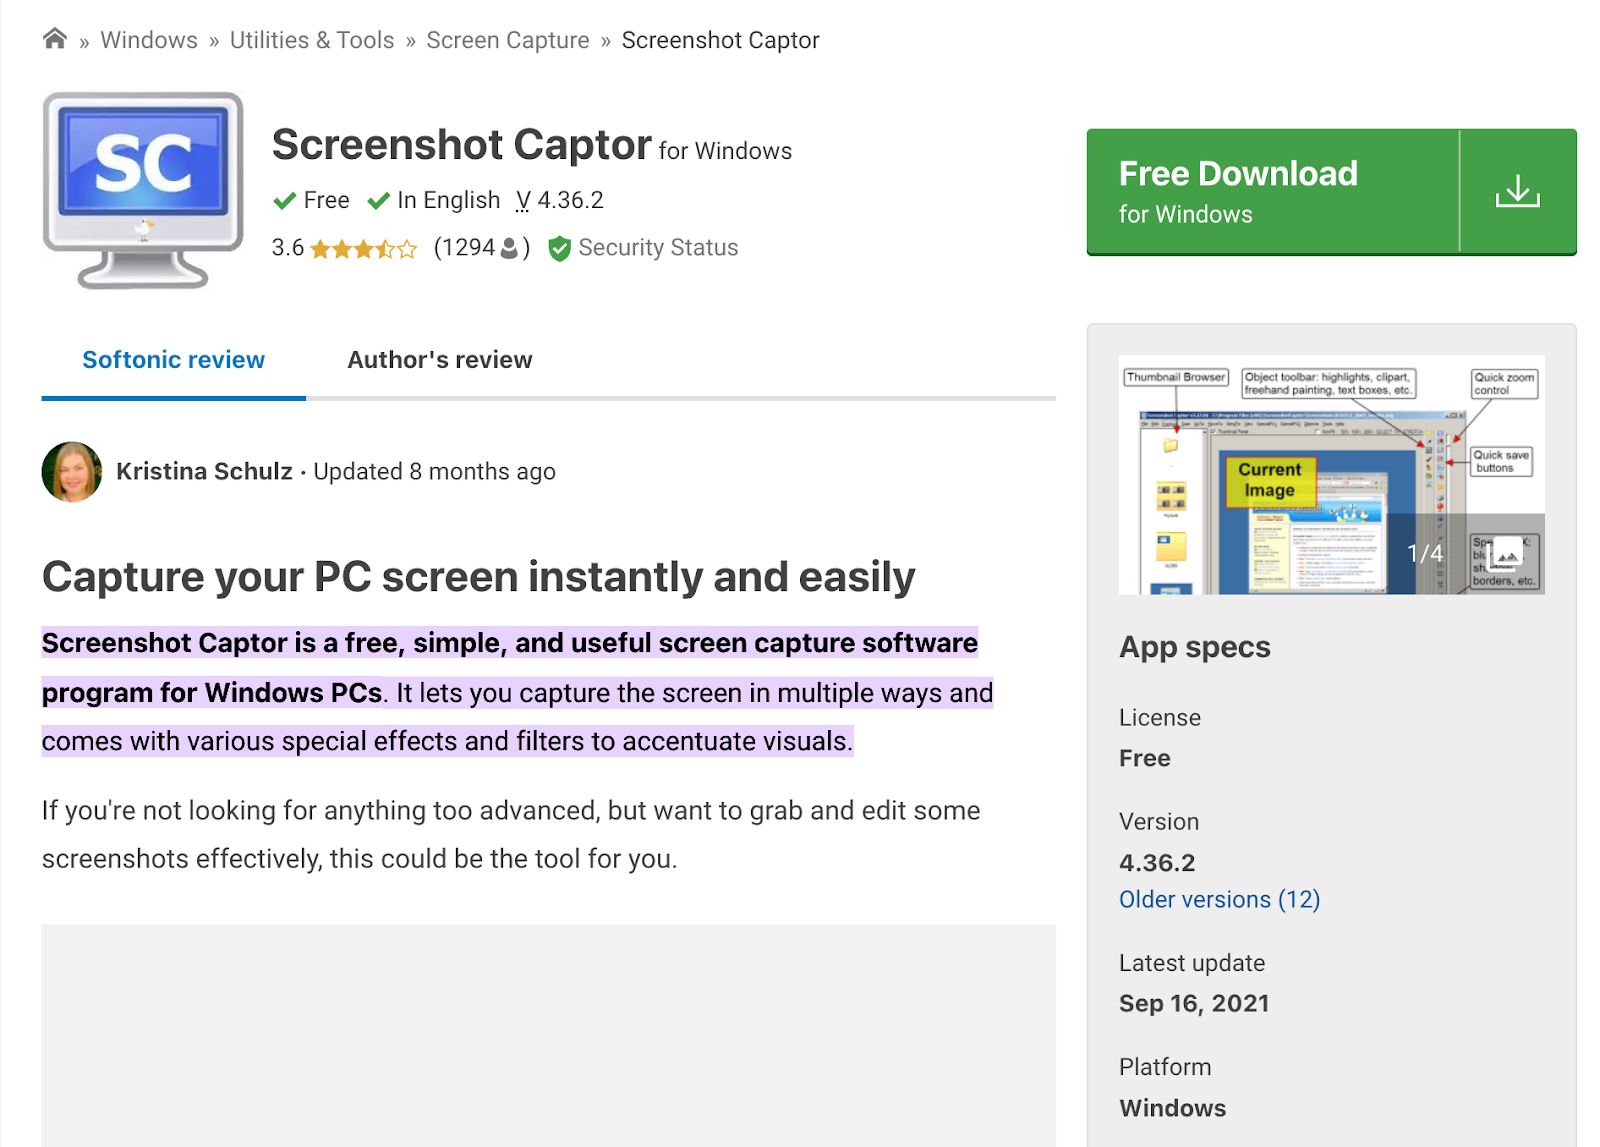Click the star rating icons

[x=363, y=249]
